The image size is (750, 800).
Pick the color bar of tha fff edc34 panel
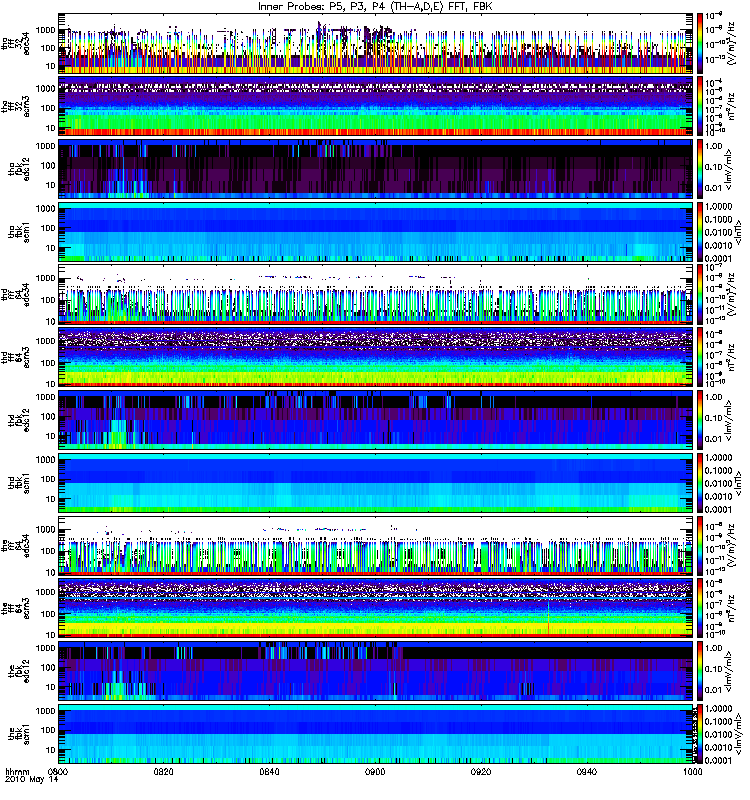click(699, 43)
